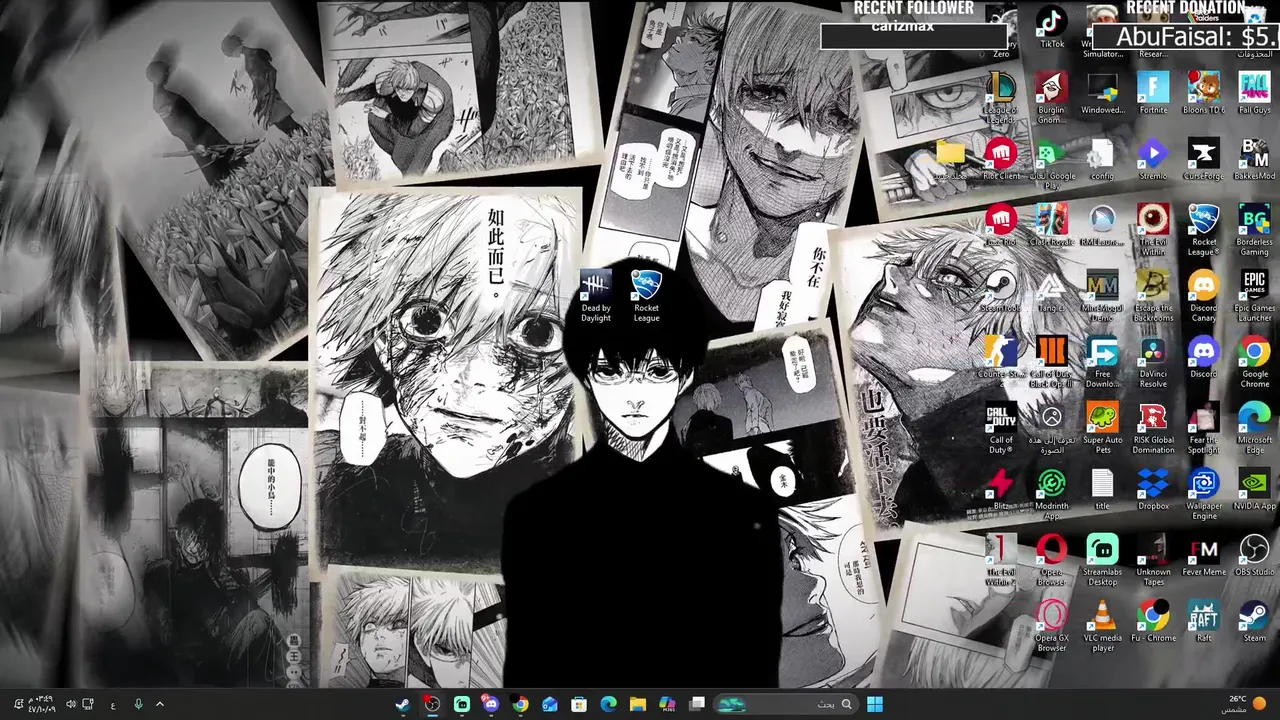The width and height of the screenshot is (1280, 720).
Task: Open the Windows Start menu button
Action: click(x=875, y=704)
